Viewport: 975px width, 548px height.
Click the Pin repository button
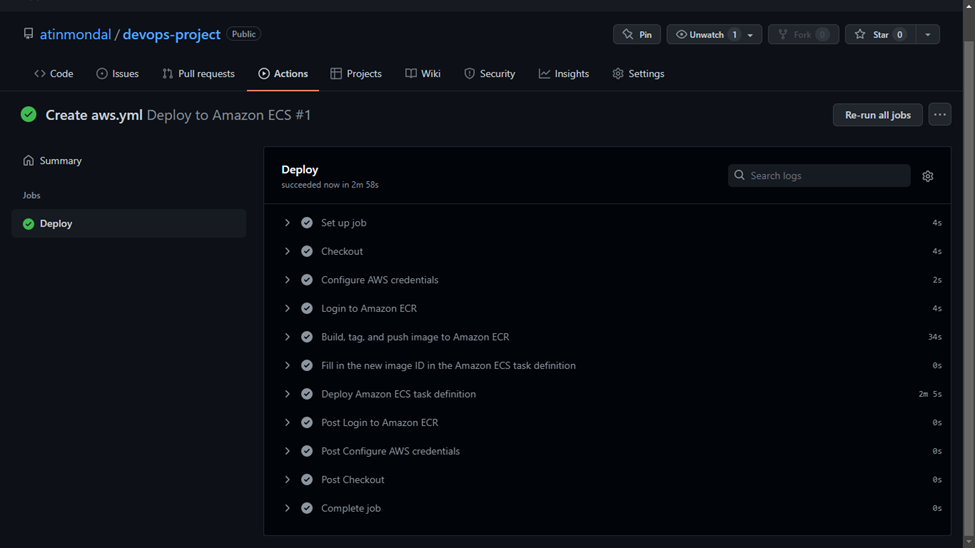click(x=637, y=35)
